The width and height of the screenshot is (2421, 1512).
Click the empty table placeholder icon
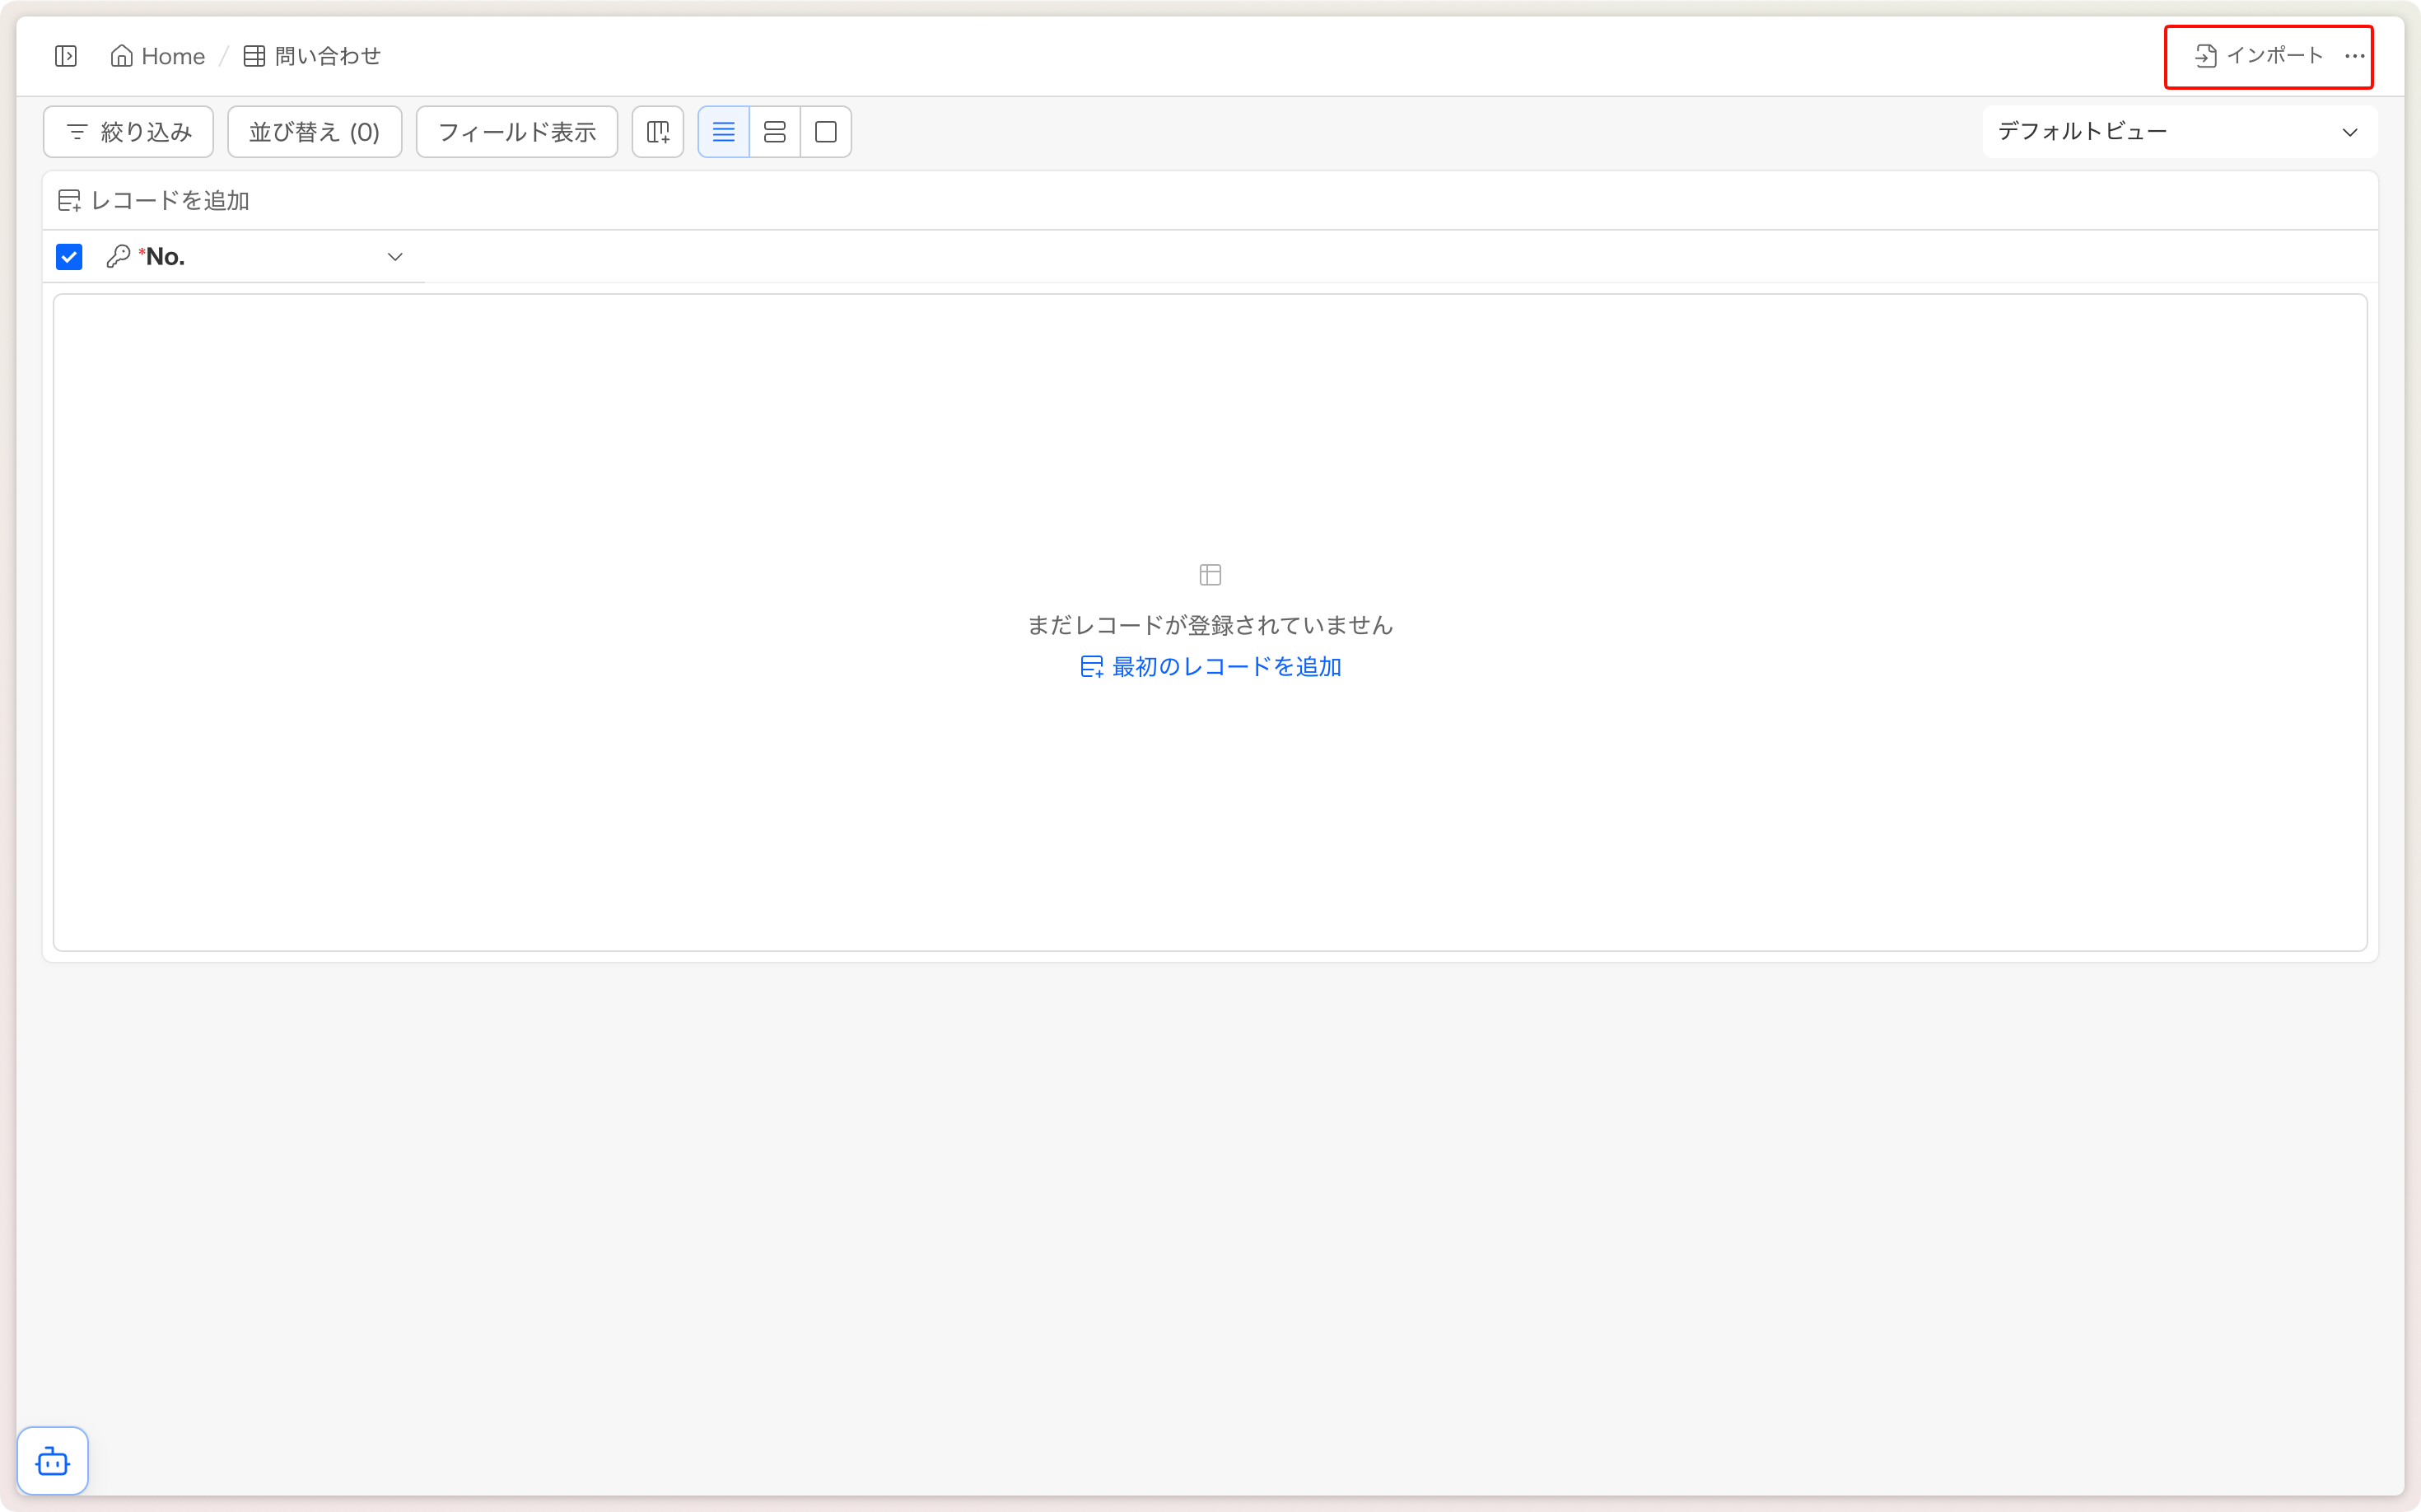[x=1210, y=575]
